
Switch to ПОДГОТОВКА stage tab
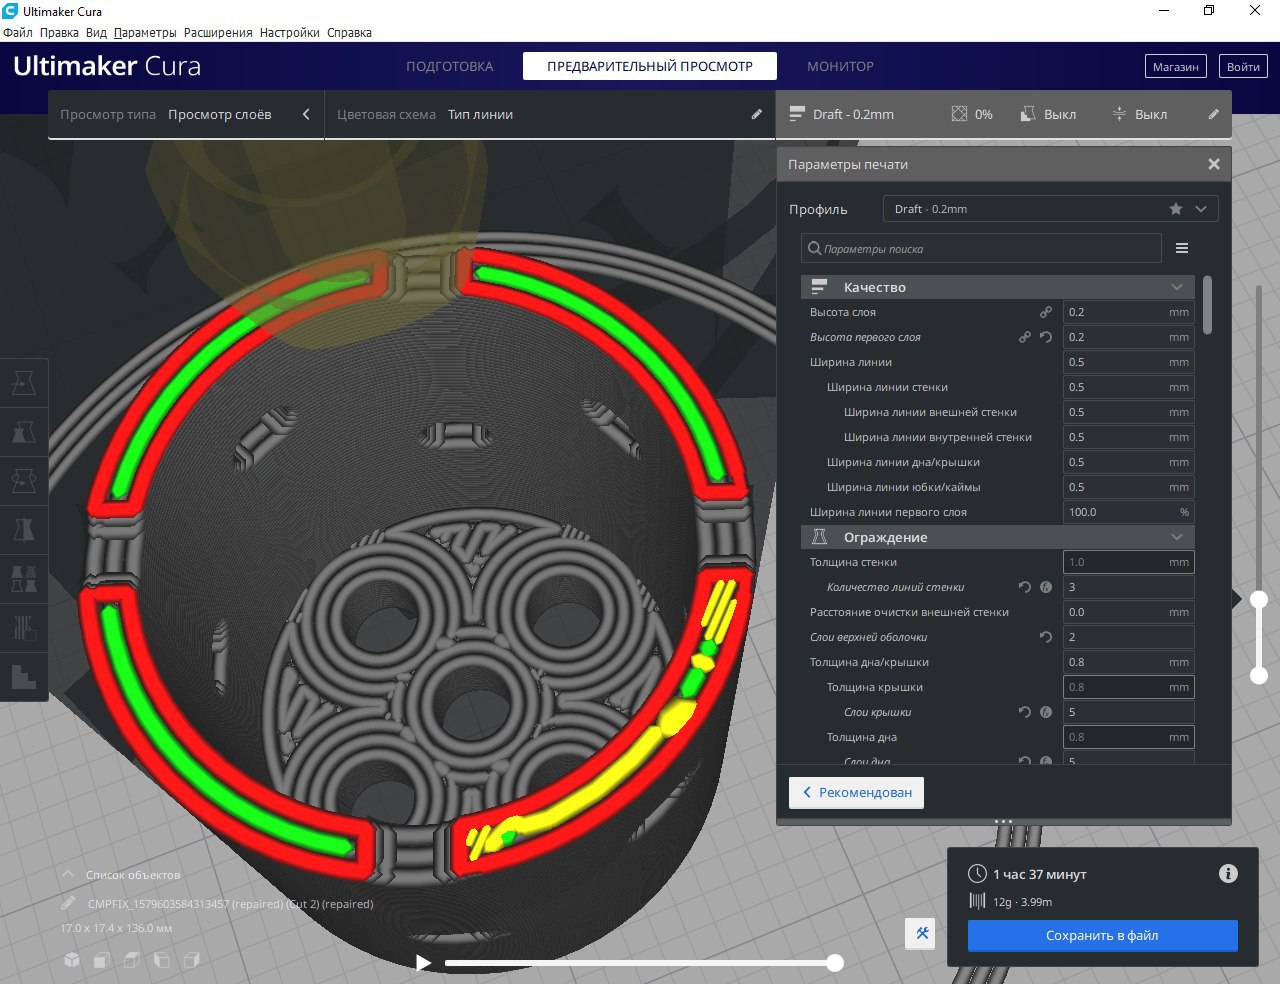(x=450, y=66)
